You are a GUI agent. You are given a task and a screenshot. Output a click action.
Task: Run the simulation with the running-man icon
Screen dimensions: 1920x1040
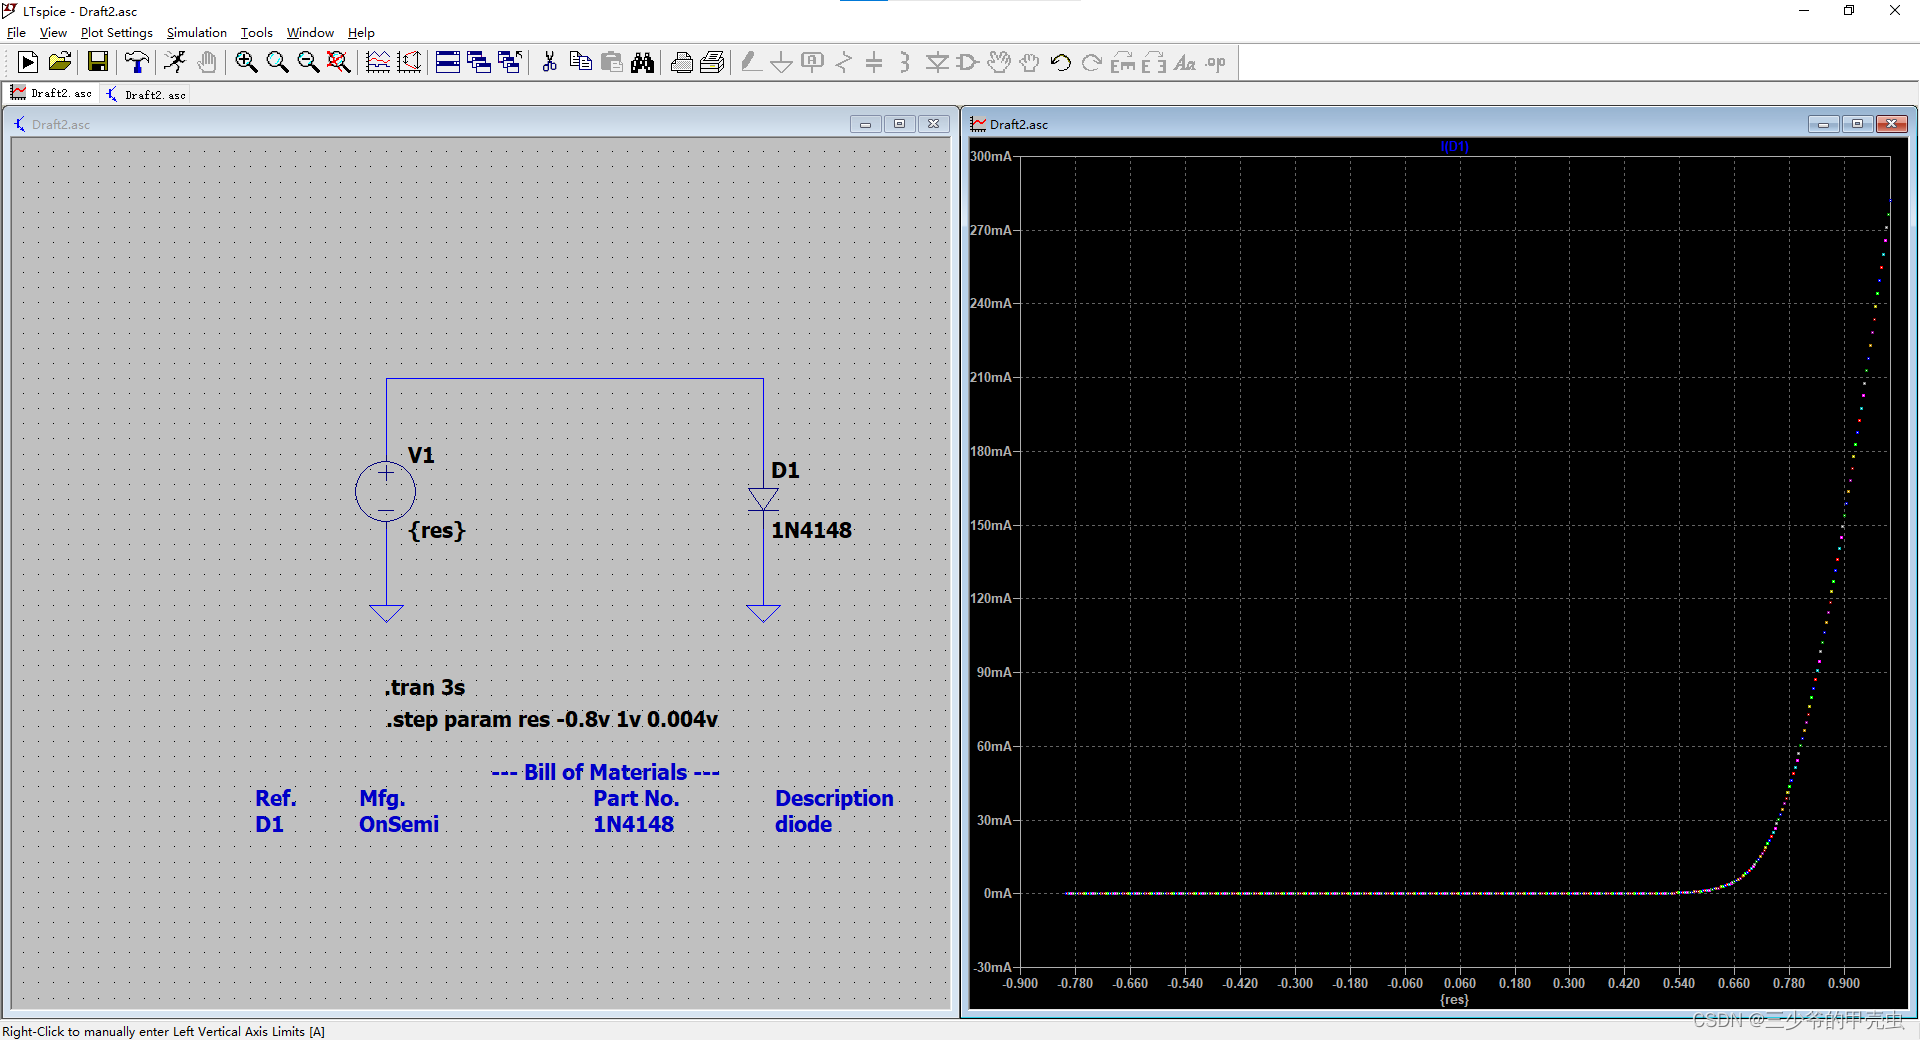point(175,62)
